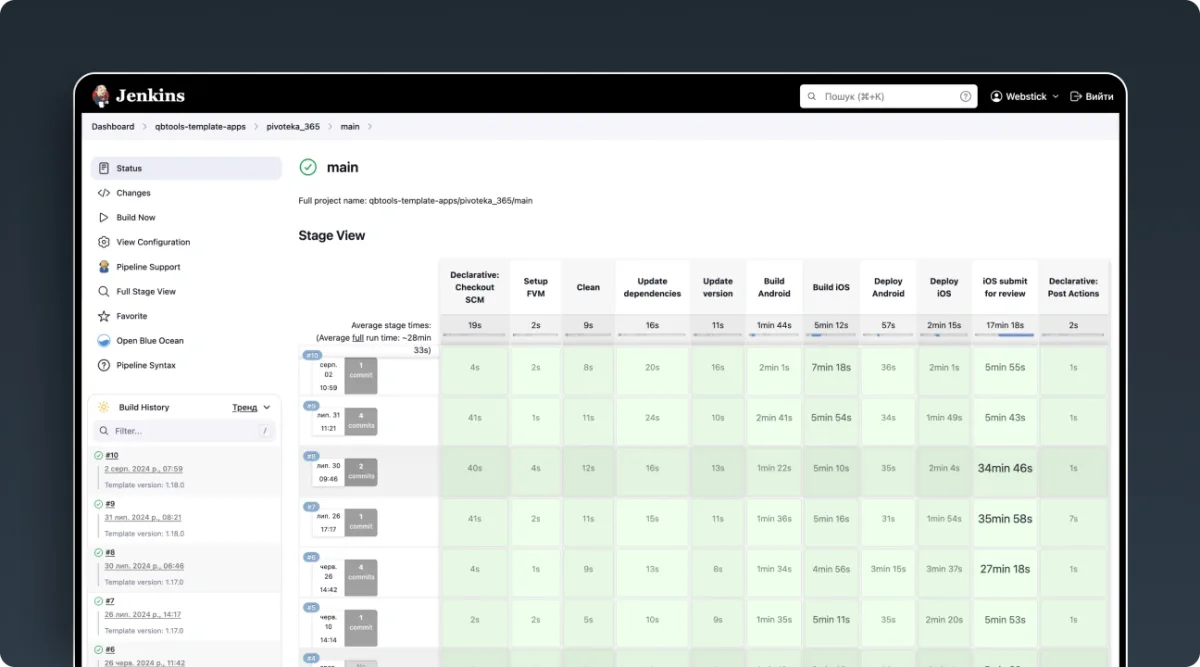This screenshot has height=667, width=1200.
Task: Click success icon of build #10 in history
Action: (98, 455)
